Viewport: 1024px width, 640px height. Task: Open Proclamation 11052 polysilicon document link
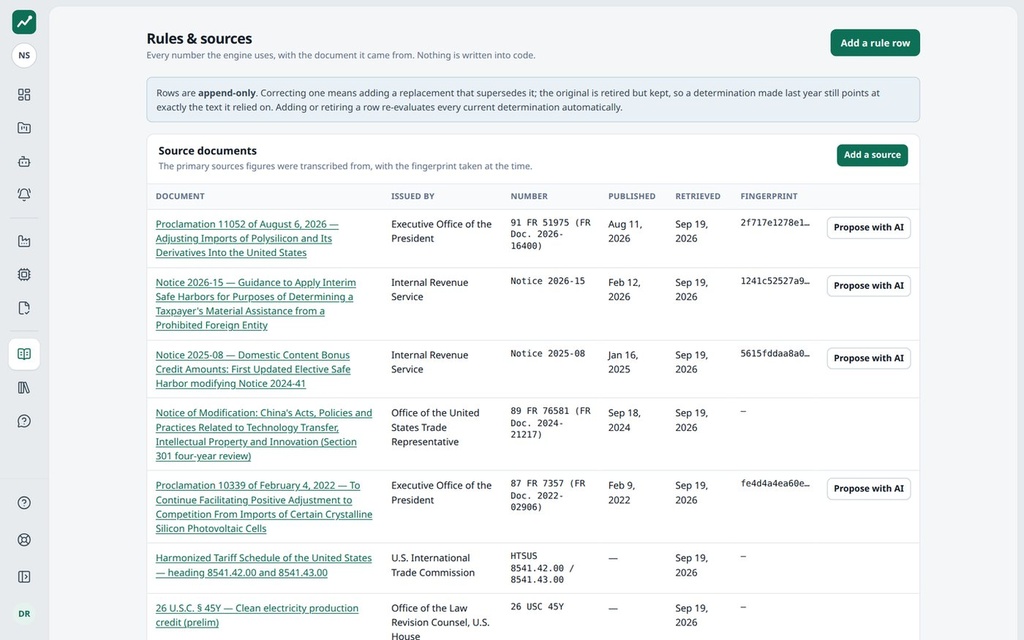click(247, 238)
